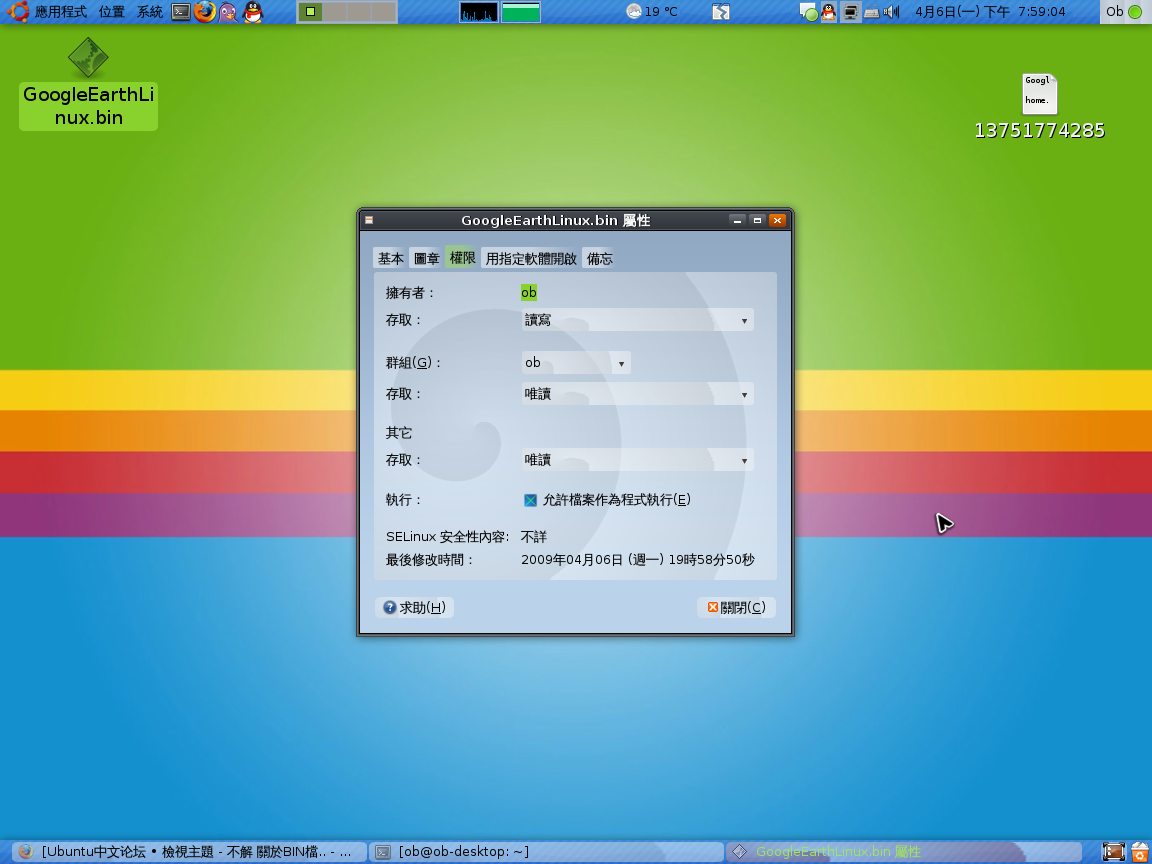The image size is (1152, 864).
Task: Switch to the second workspace in switcher
Action: pyautogui.click(x=334, y=12)
